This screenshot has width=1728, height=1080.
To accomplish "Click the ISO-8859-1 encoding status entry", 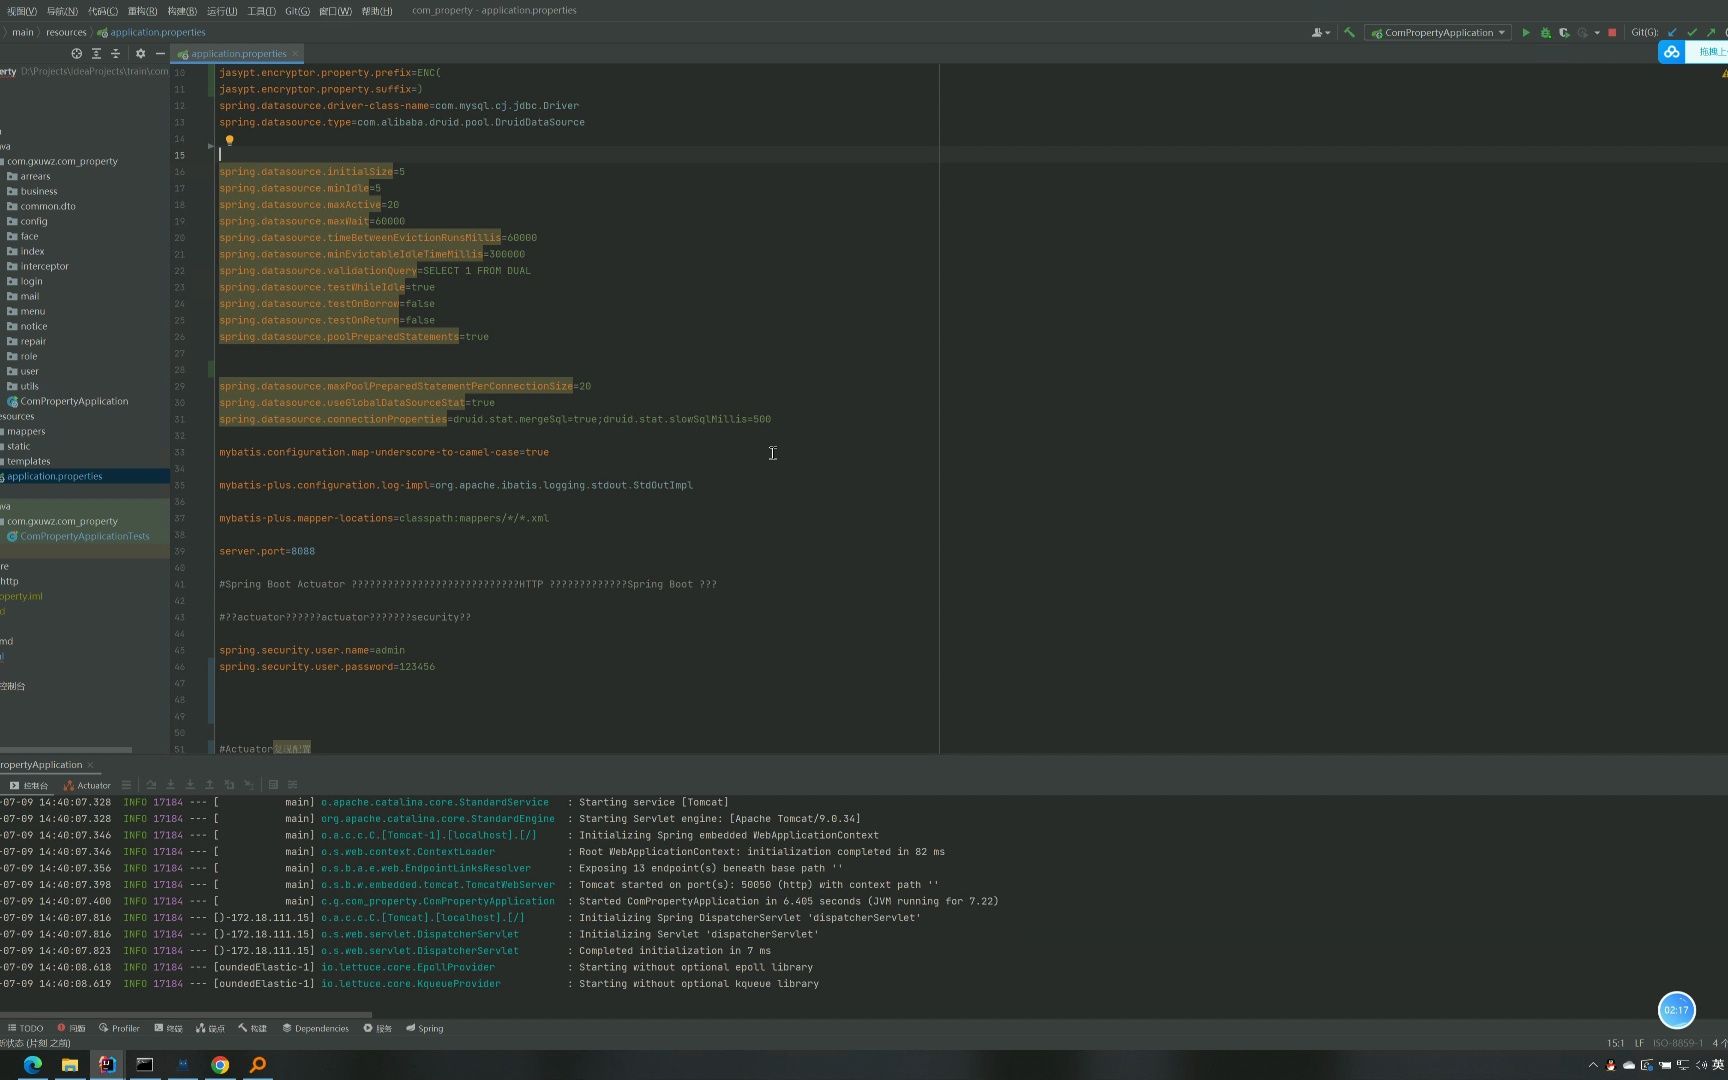I will [x=1677, y=1043].
